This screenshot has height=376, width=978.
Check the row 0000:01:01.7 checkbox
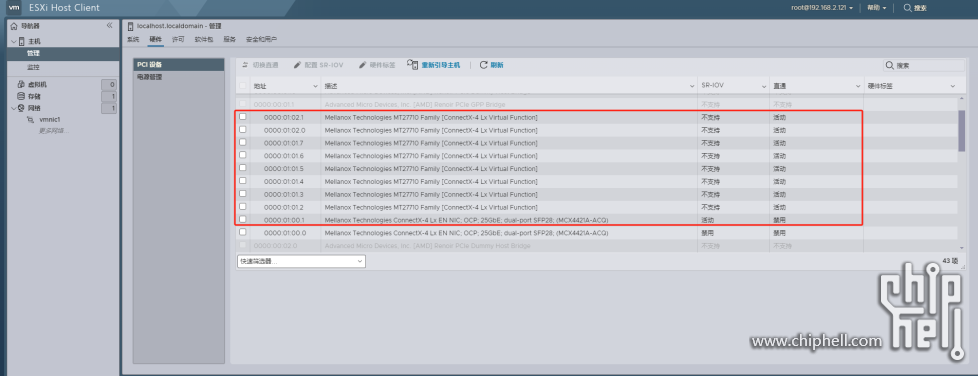243,142
